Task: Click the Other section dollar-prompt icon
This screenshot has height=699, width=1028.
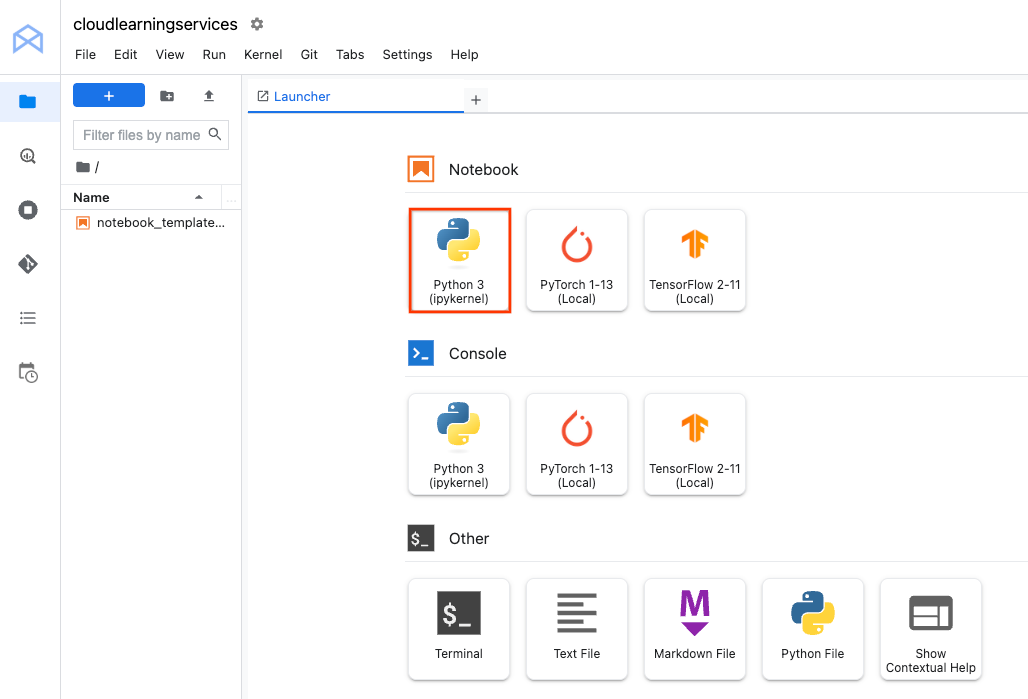Action: coord(421,538)
